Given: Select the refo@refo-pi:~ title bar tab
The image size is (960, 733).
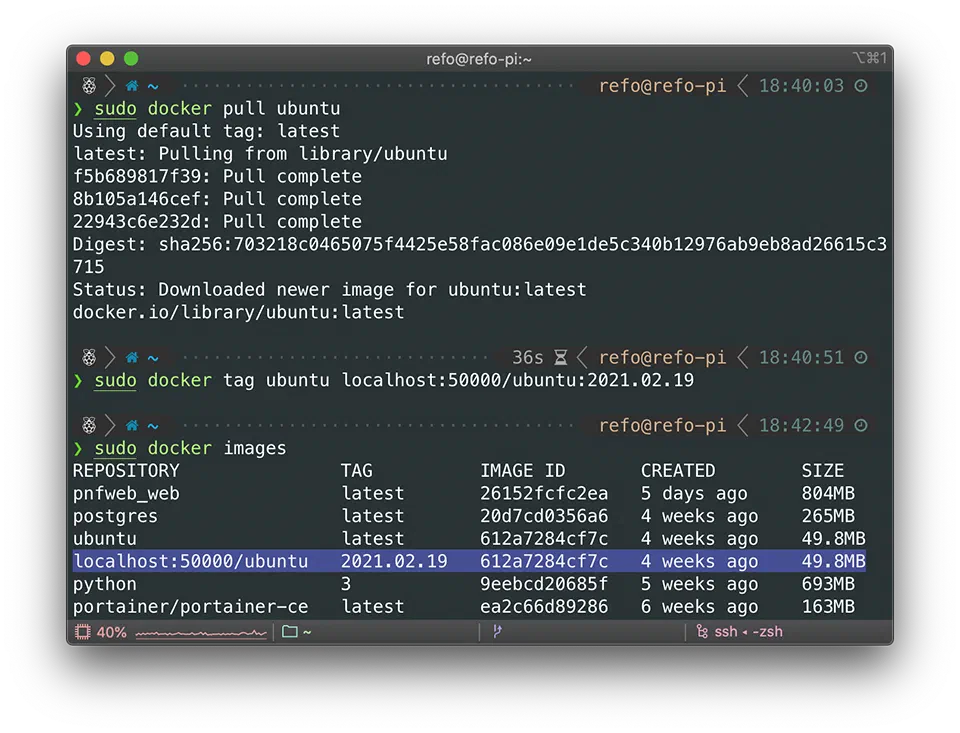Looking at the screenshot, I should 480,58.
